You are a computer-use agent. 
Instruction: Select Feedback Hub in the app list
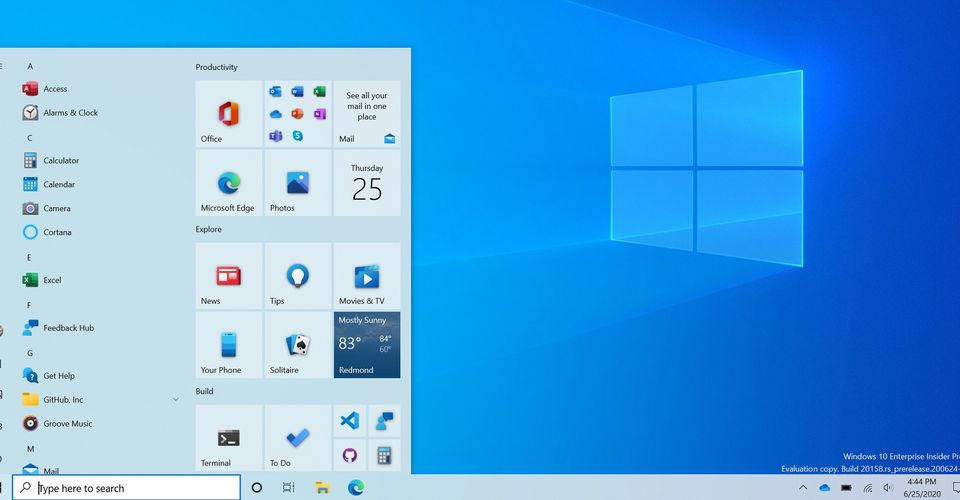click(x=68, y=328)
